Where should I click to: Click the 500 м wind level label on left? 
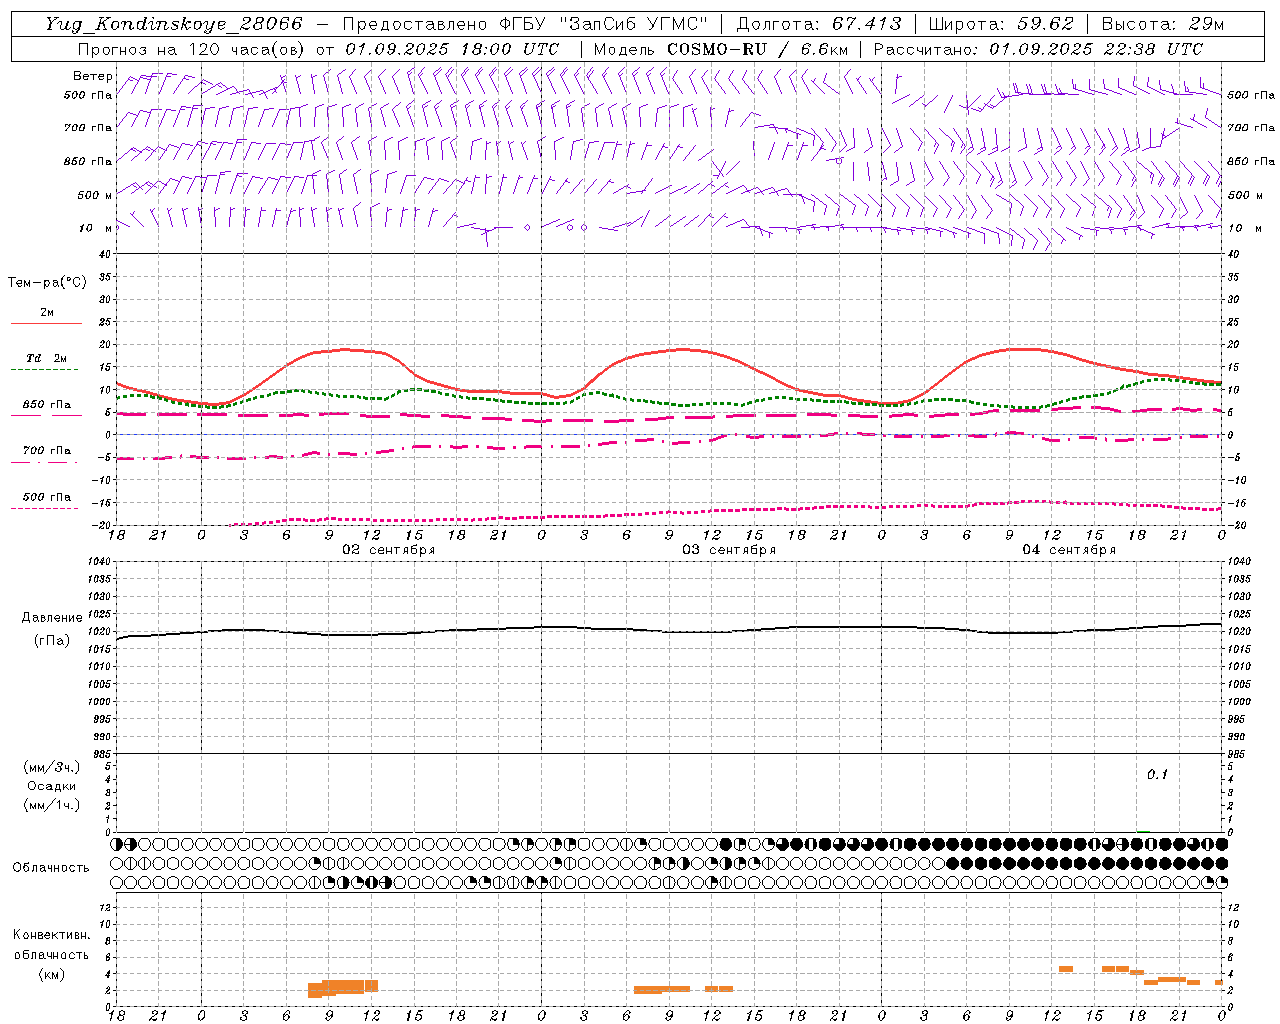94,195
